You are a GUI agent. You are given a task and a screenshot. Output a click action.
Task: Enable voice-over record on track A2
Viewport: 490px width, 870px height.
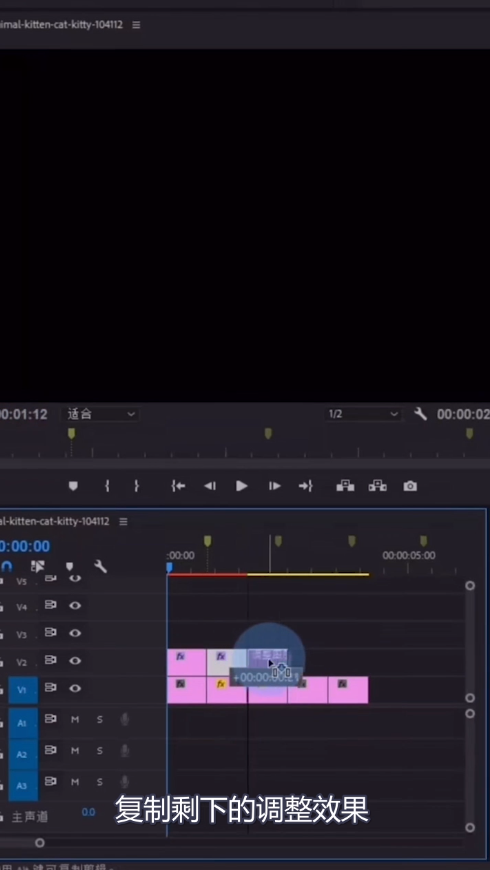click(125, 751)
